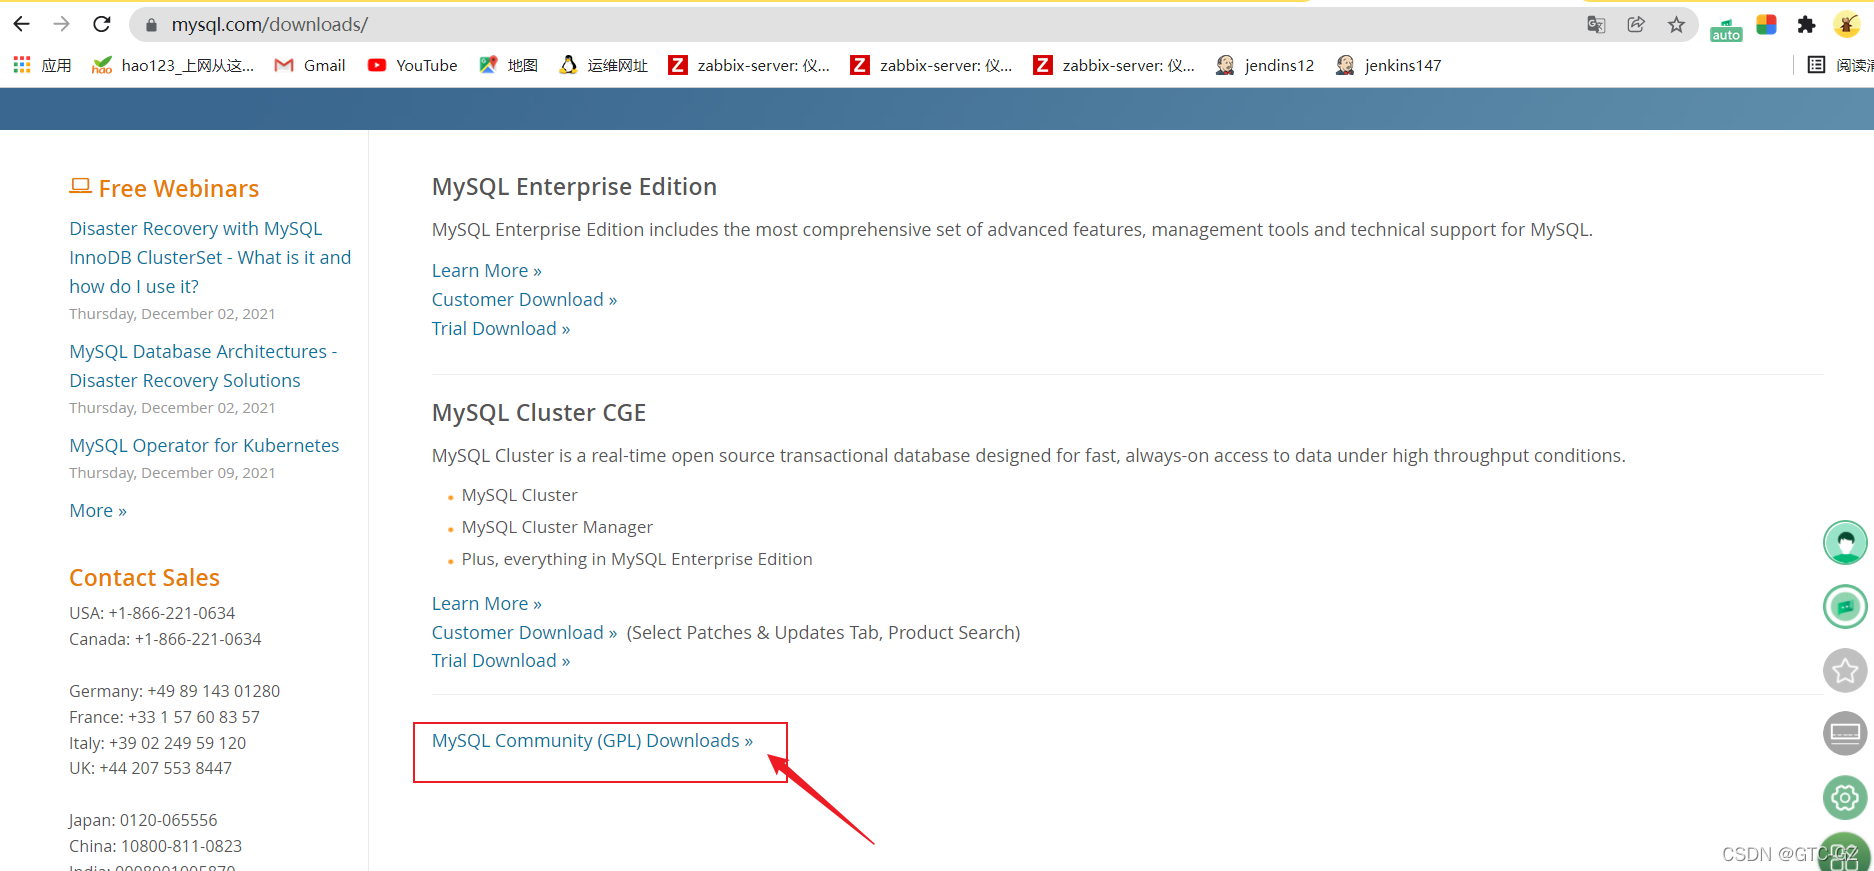Click the MySQL Enterprise Edition heading

click(574, 186)
